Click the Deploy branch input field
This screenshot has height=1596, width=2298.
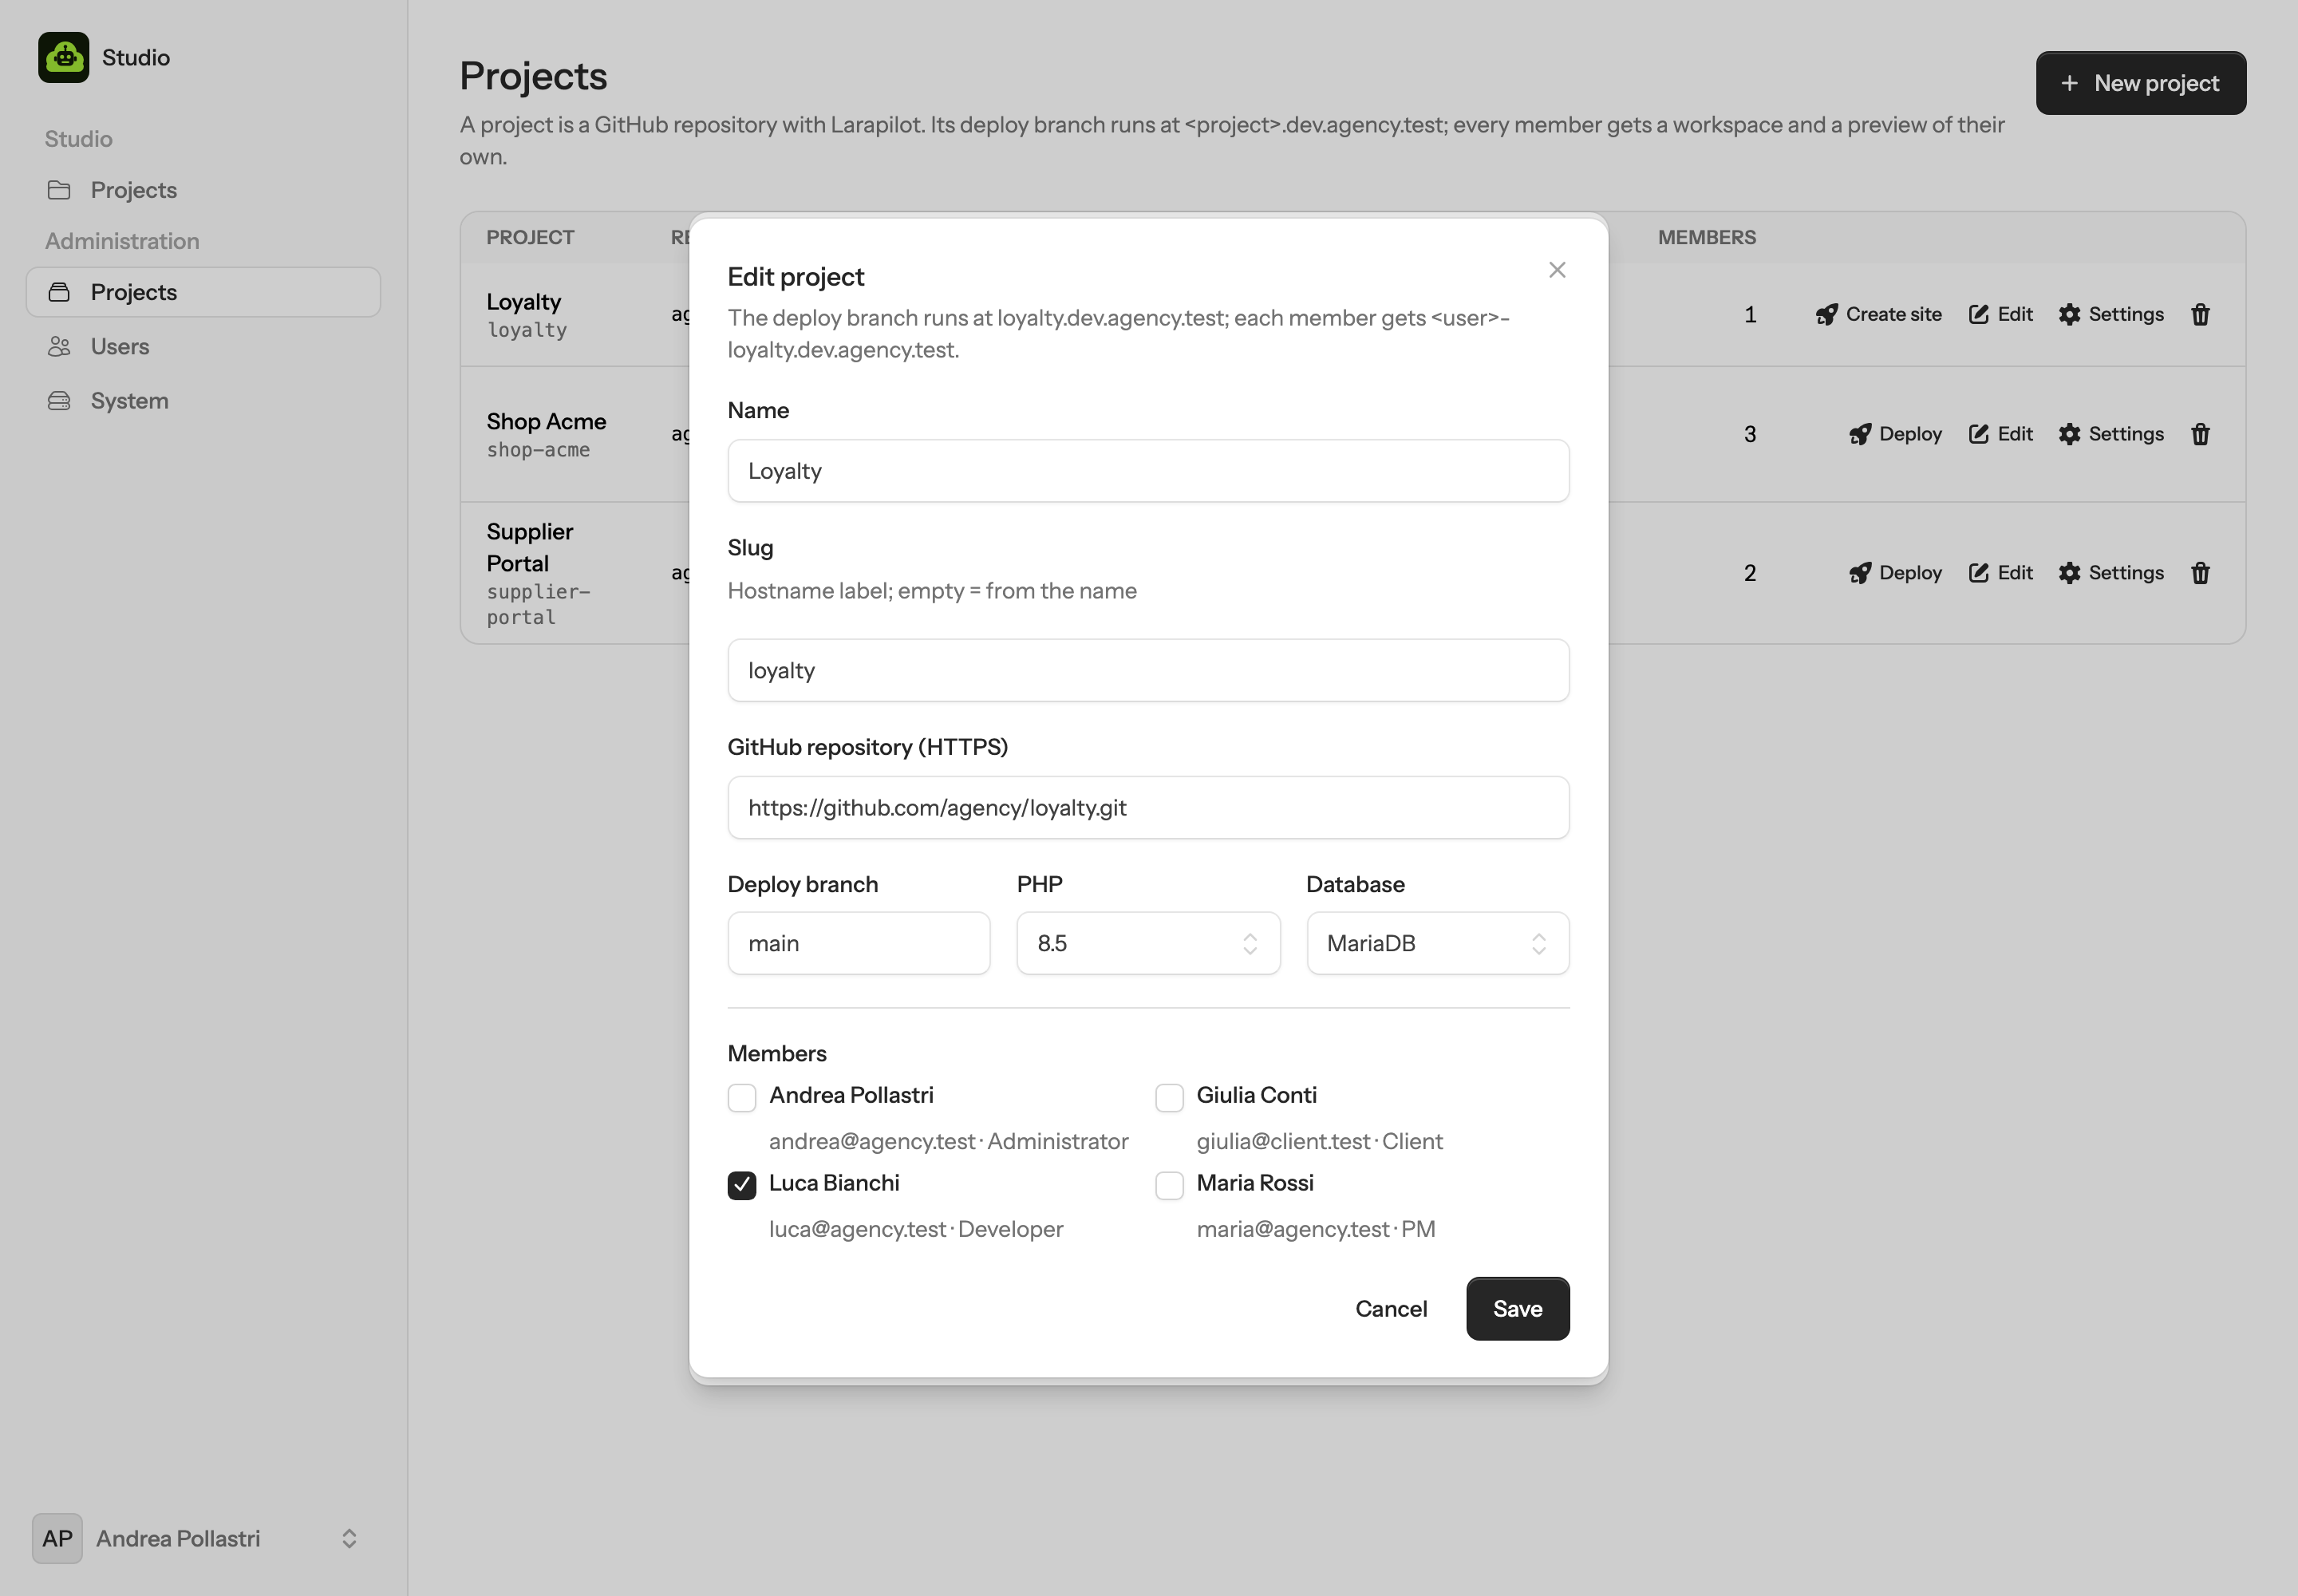tap(858, 943)
